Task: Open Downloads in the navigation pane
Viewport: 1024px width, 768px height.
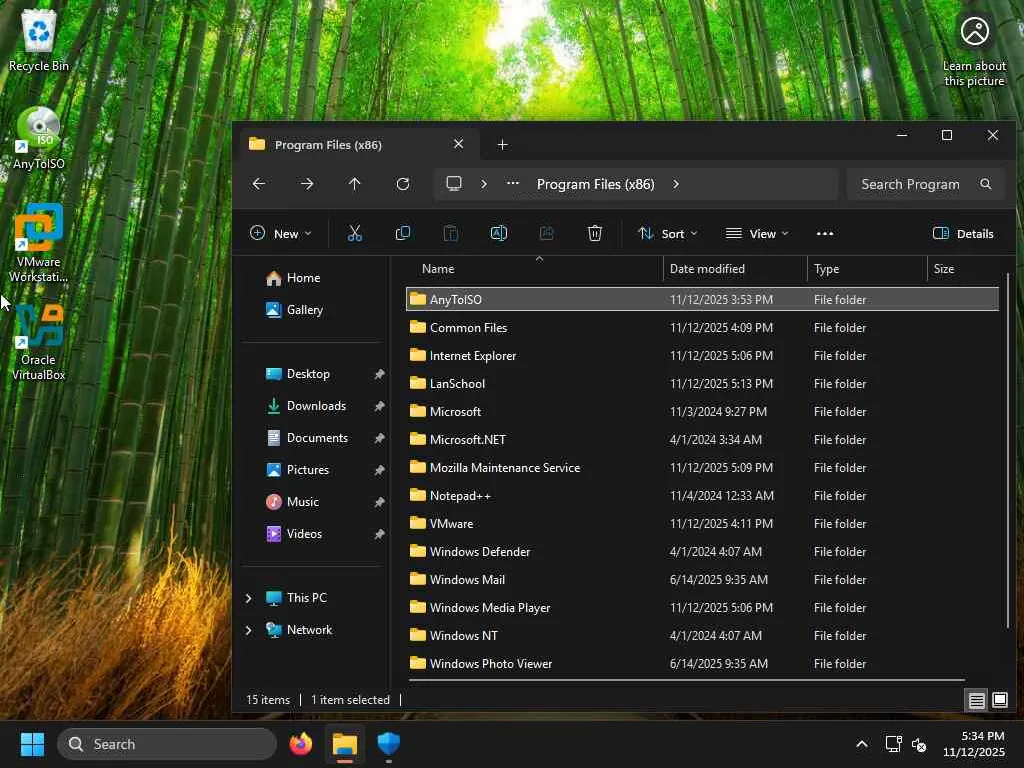Action: (316, 406)
